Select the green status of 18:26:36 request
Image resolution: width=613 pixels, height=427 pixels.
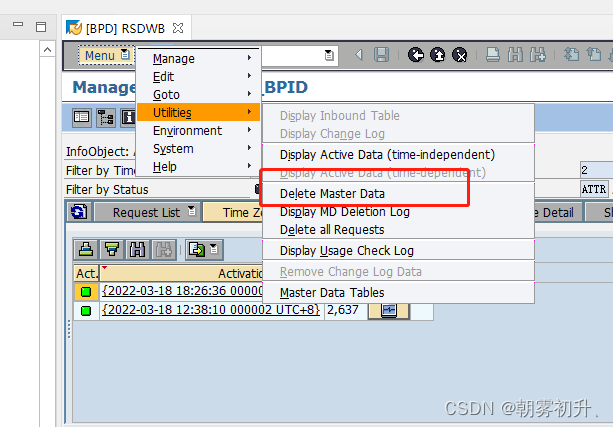[86, 292]
